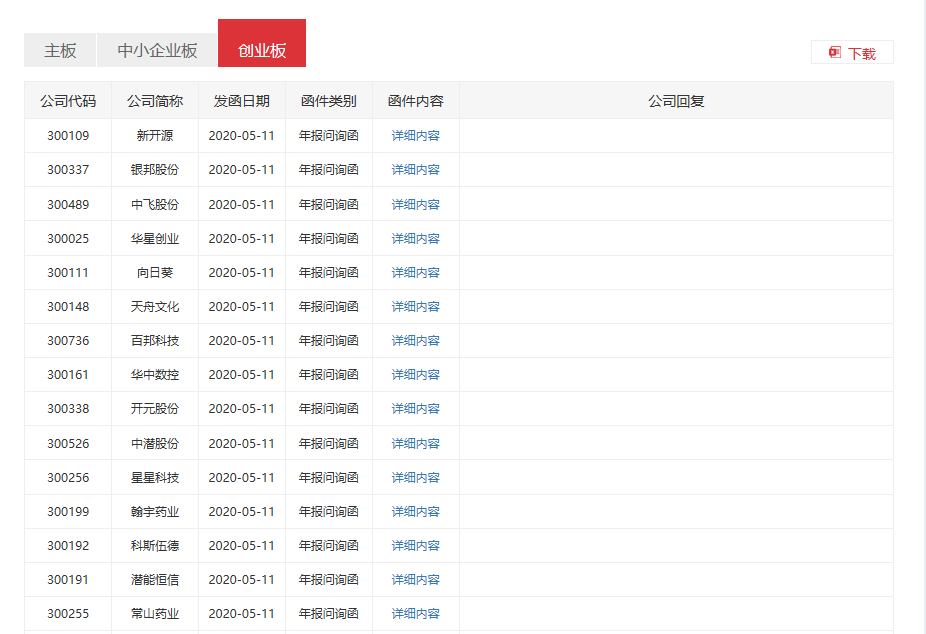Open 详细内容 link for 潜能恒信
The height and width of the screenshot is (634, 926).
(x=416, y=580)
